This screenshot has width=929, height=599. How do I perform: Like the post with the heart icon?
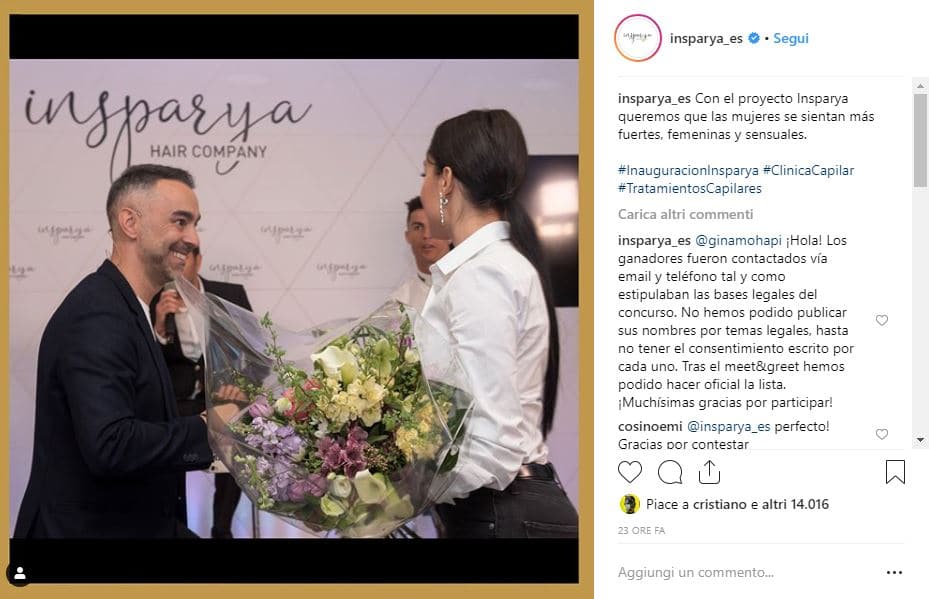tap(630, 472)
